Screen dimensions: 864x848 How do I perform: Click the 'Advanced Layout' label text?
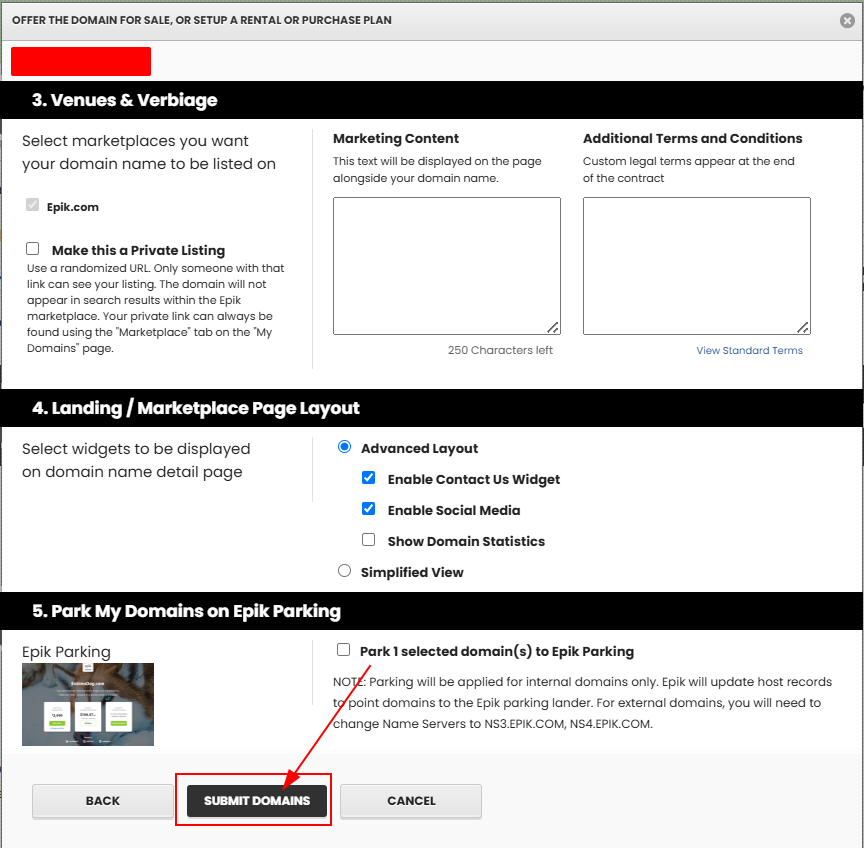point(419,449)
